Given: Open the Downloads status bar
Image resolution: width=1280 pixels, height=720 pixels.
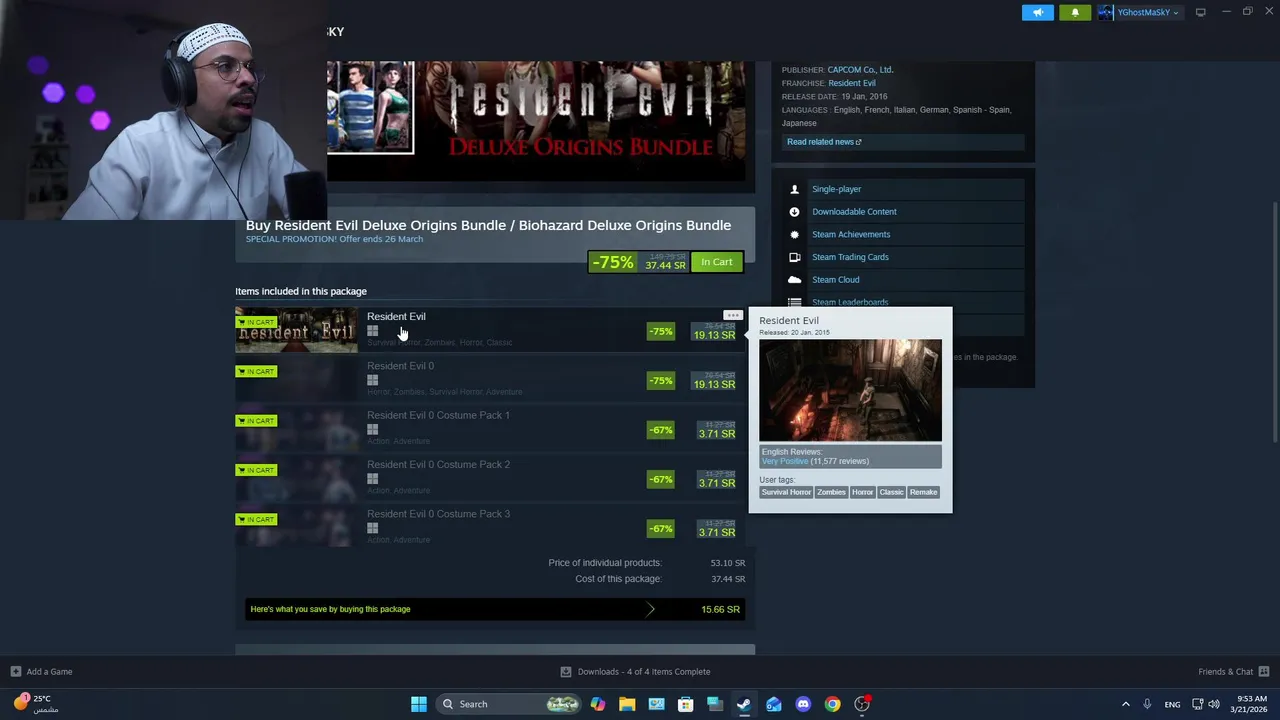Looking at the screenshot, I should (x=635, y=672).
